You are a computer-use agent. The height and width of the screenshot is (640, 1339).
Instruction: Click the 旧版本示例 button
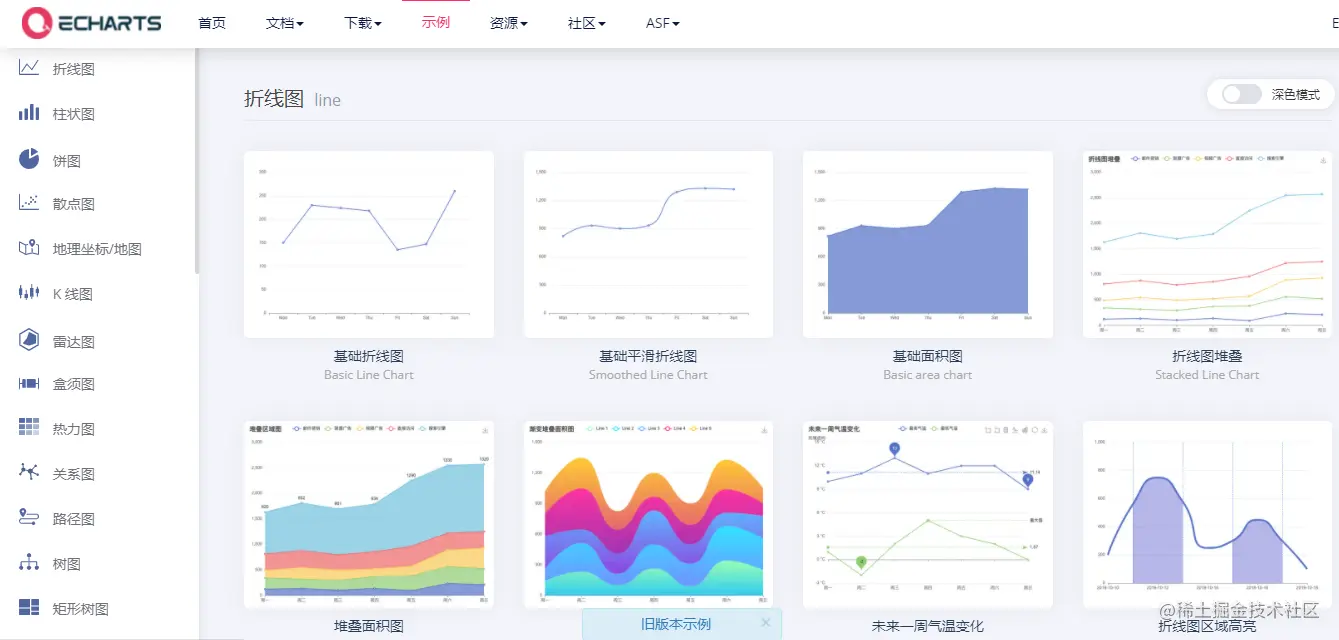676,624
